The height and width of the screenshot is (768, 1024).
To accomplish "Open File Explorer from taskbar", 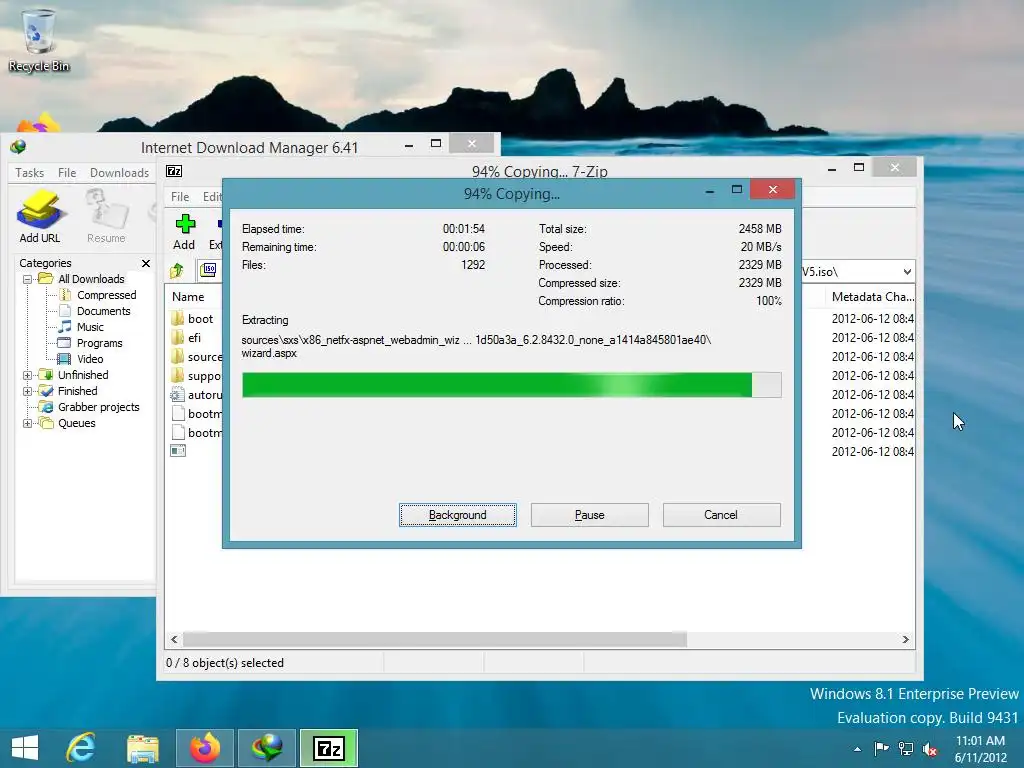I will pyautogui.click(x=142, y=748).
